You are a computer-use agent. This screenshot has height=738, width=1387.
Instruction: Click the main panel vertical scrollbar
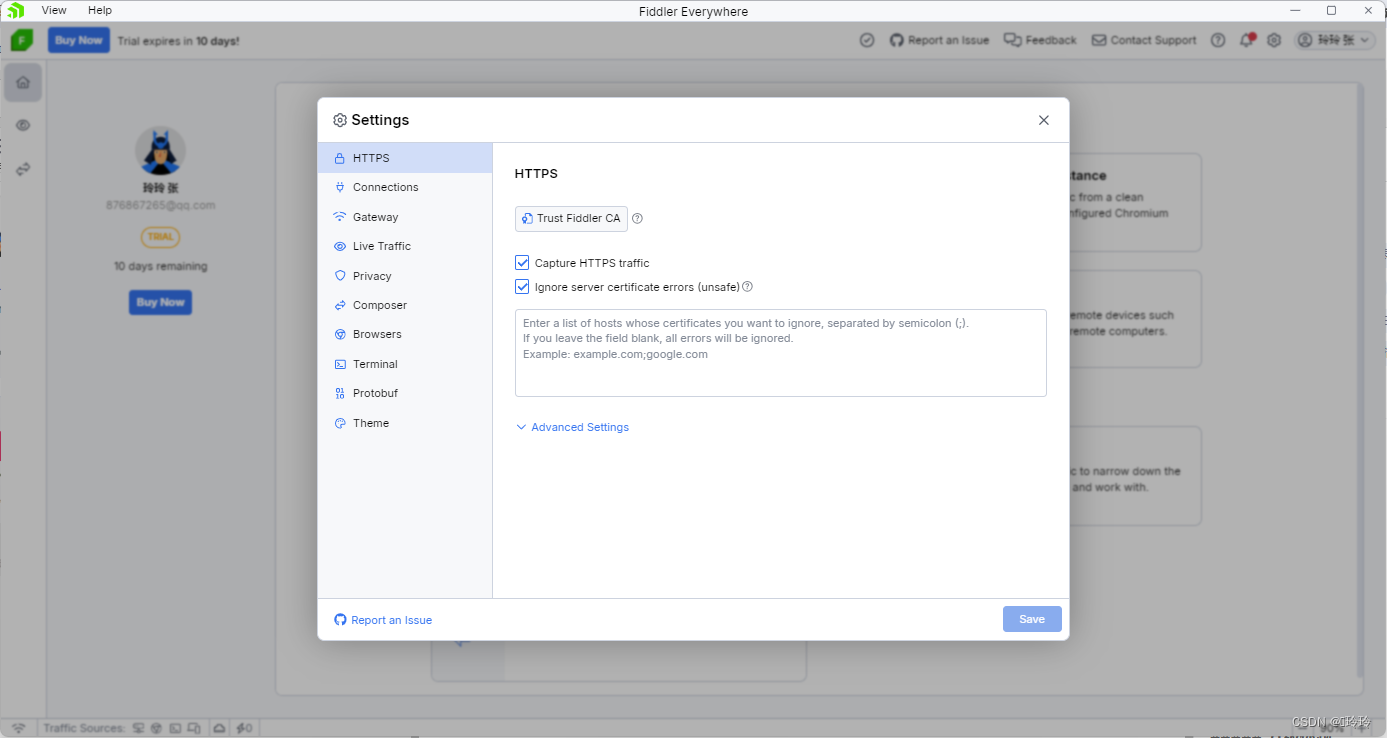1358,380
